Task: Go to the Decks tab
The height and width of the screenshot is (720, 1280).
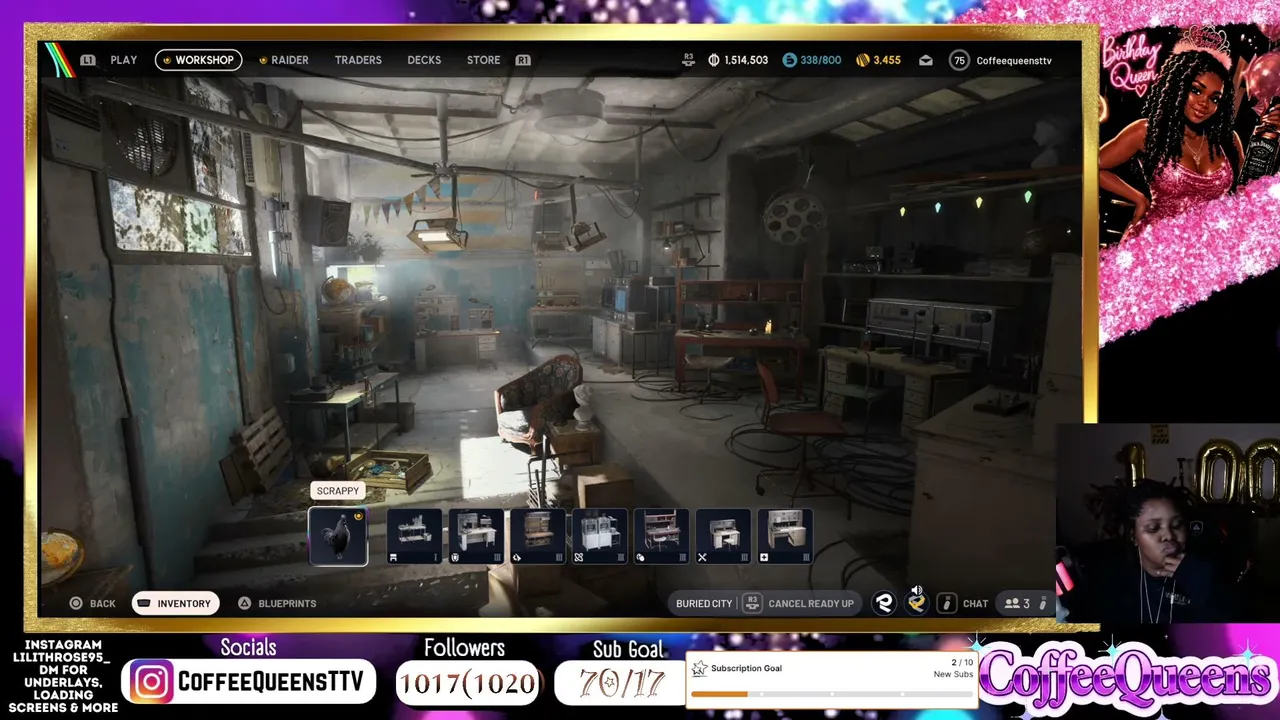Action: [424, 60]
